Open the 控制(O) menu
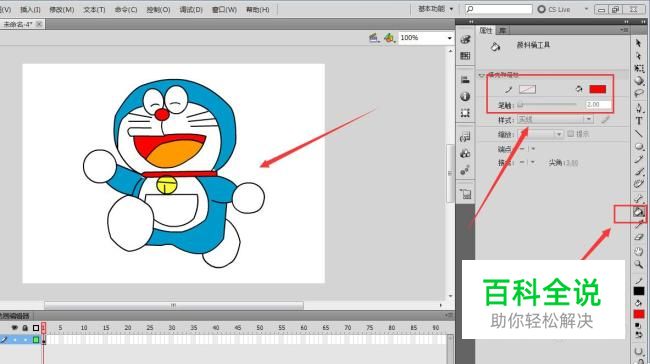The width and height of the screenshot is (650, 364). [x=158, y=9]
